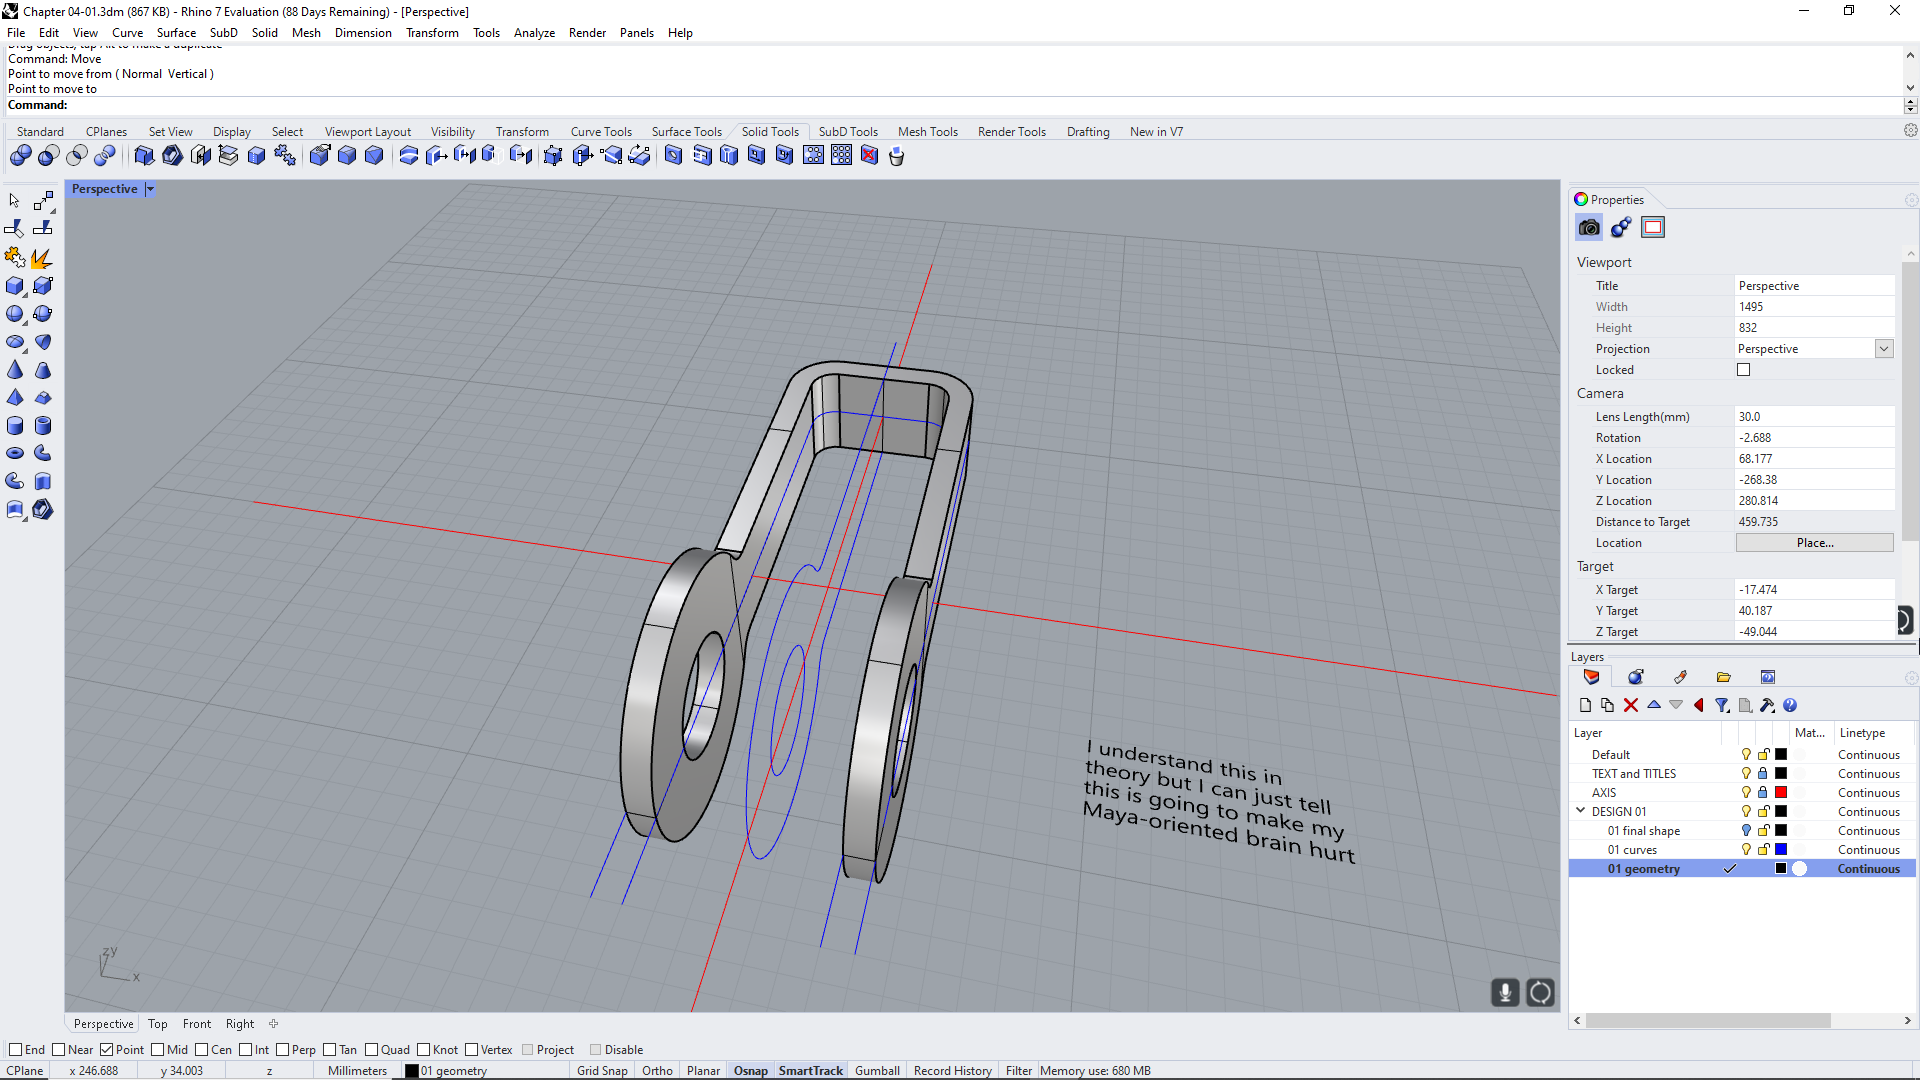Change the 01 curves blue color swatch
This screenshot has height=1080, width=1920.
[x=1781, y=850]
